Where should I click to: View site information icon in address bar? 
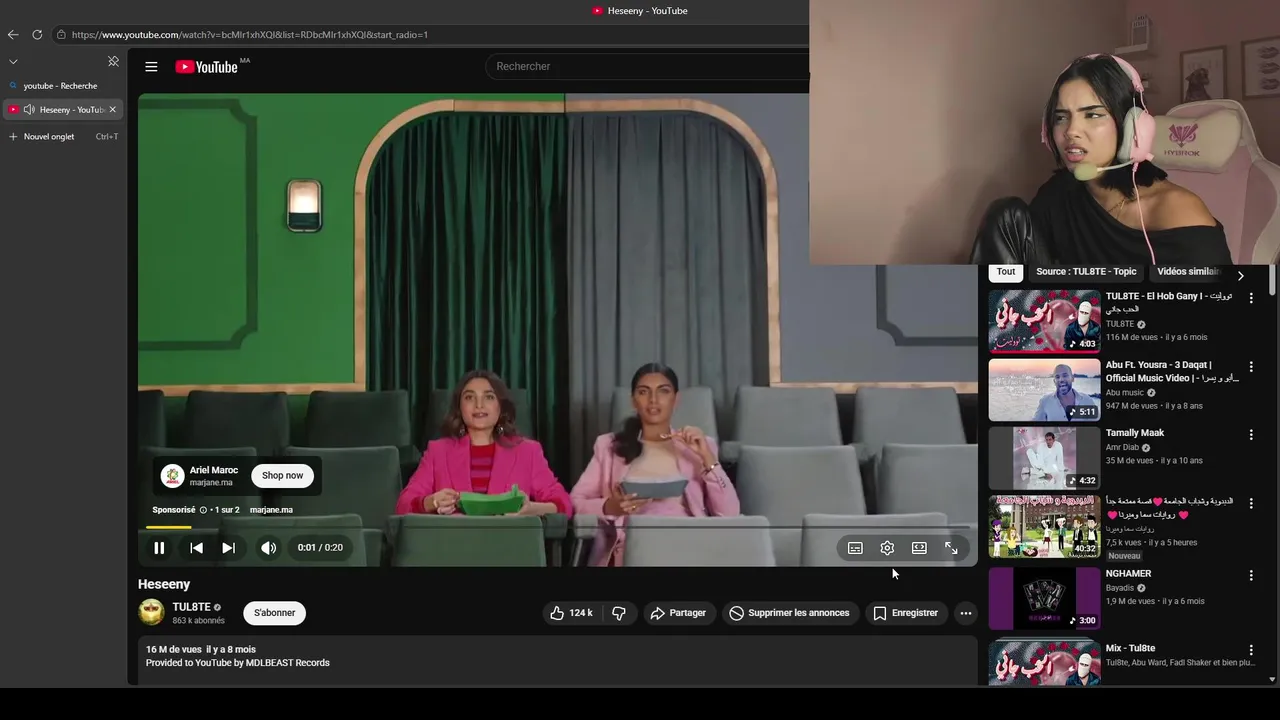coord(61,34)
